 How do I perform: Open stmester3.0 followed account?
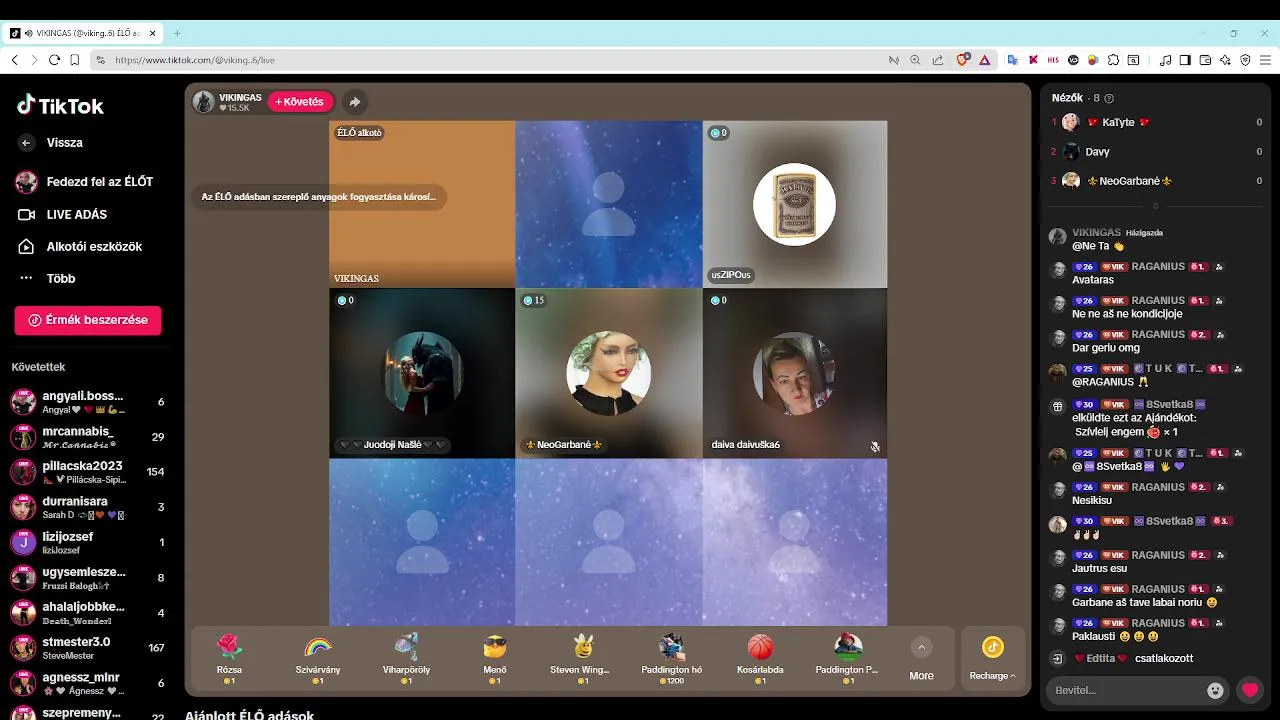(x=88, y=648)
